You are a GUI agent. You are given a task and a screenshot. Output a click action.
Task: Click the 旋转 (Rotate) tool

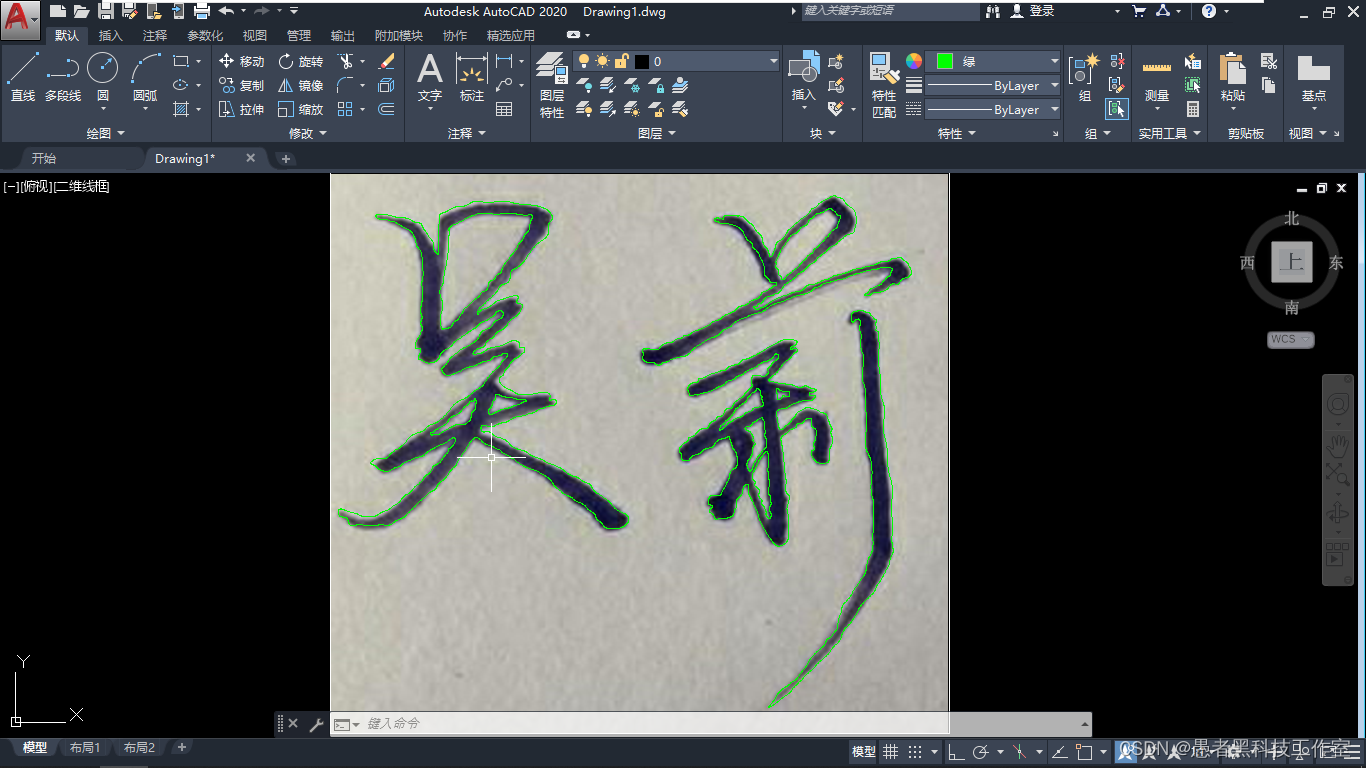point(300,61)
